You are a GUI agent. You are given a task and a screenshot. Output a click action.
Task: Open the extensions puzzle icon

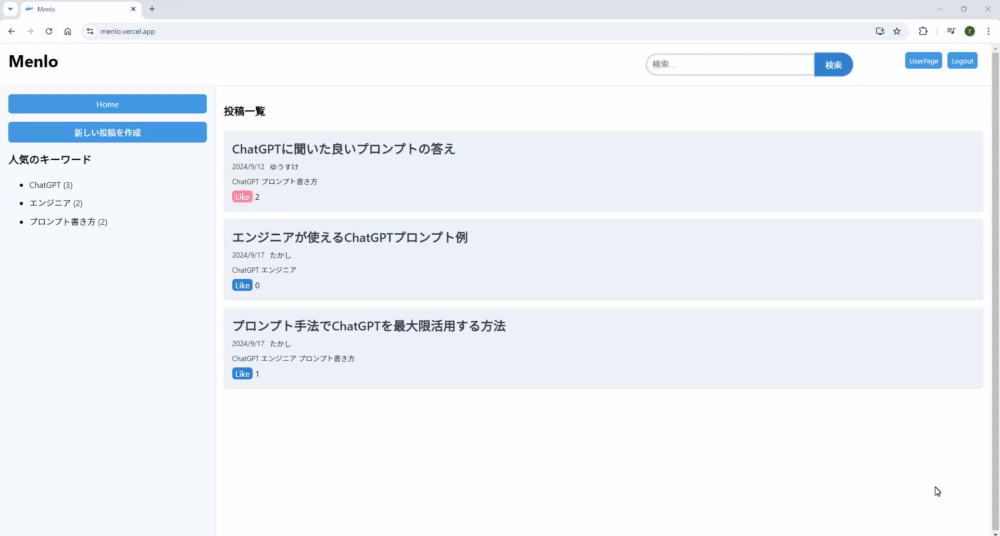click(x=923, y=31)
